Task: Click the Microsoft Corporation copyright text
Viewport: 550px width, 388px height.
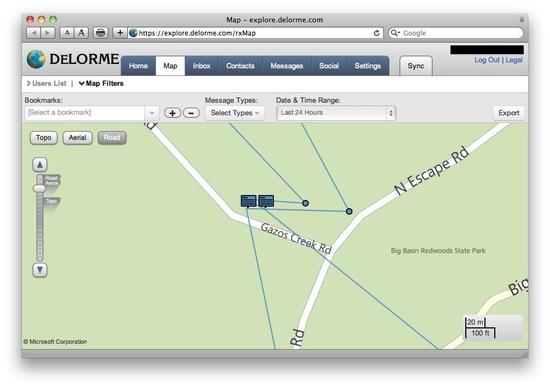Action: pyautogui.click(x=55, y=341)
